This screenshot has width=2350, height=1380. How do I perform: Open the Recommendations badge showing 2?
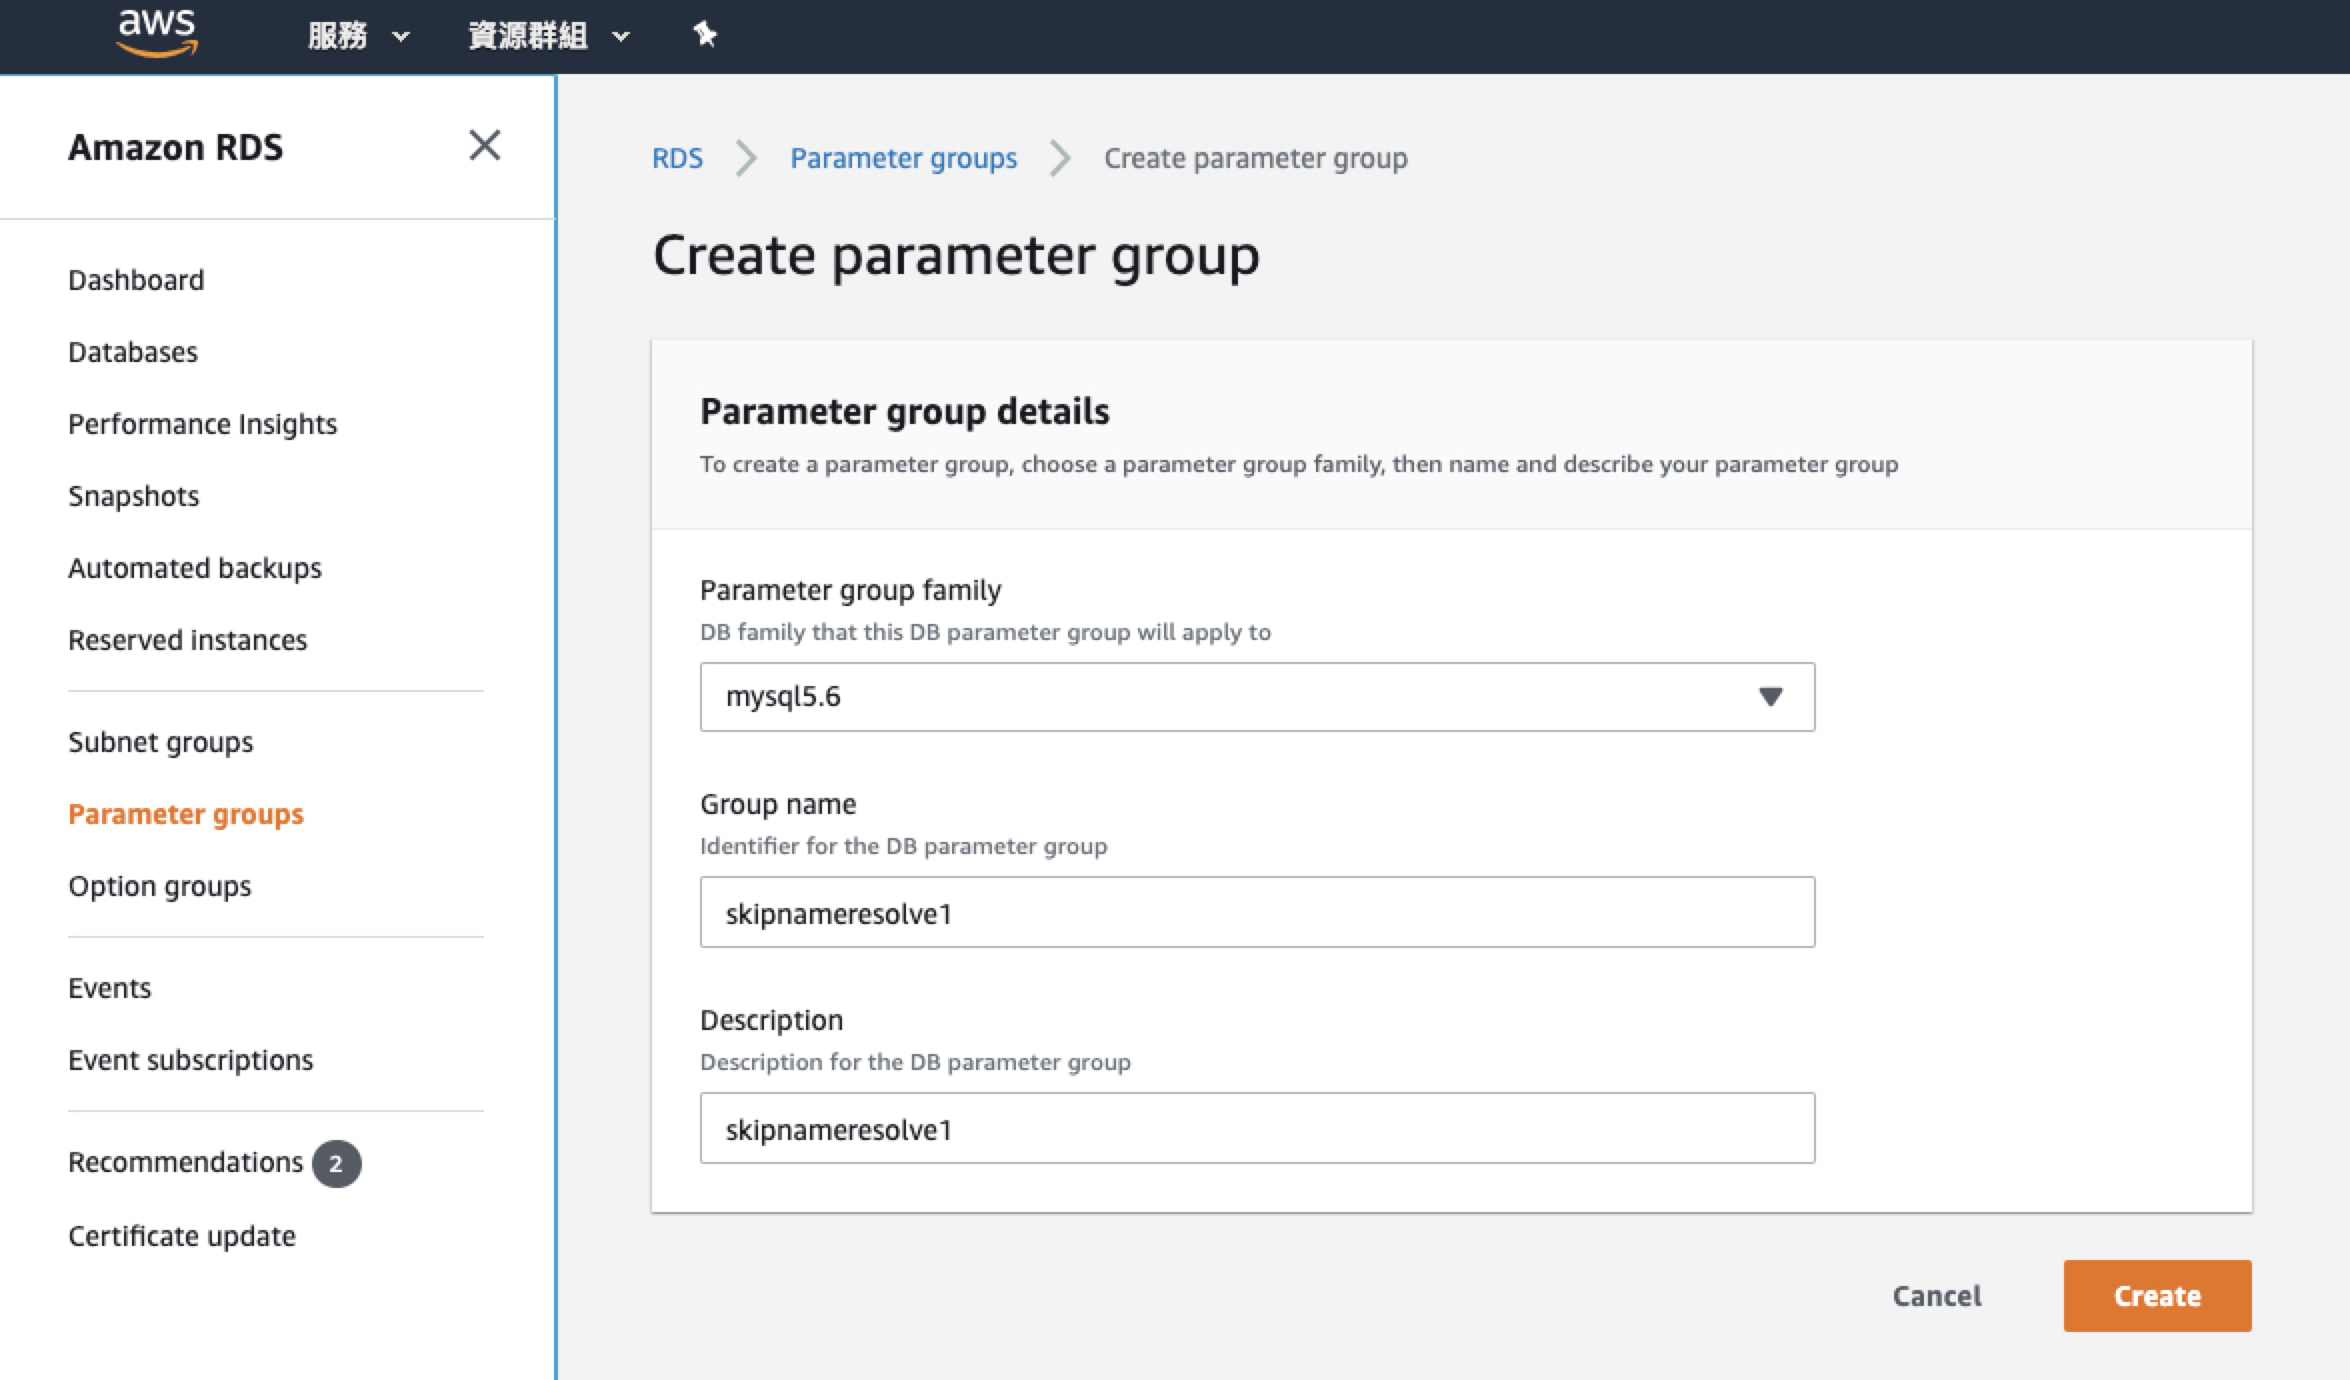click(x=336, y=1163)
